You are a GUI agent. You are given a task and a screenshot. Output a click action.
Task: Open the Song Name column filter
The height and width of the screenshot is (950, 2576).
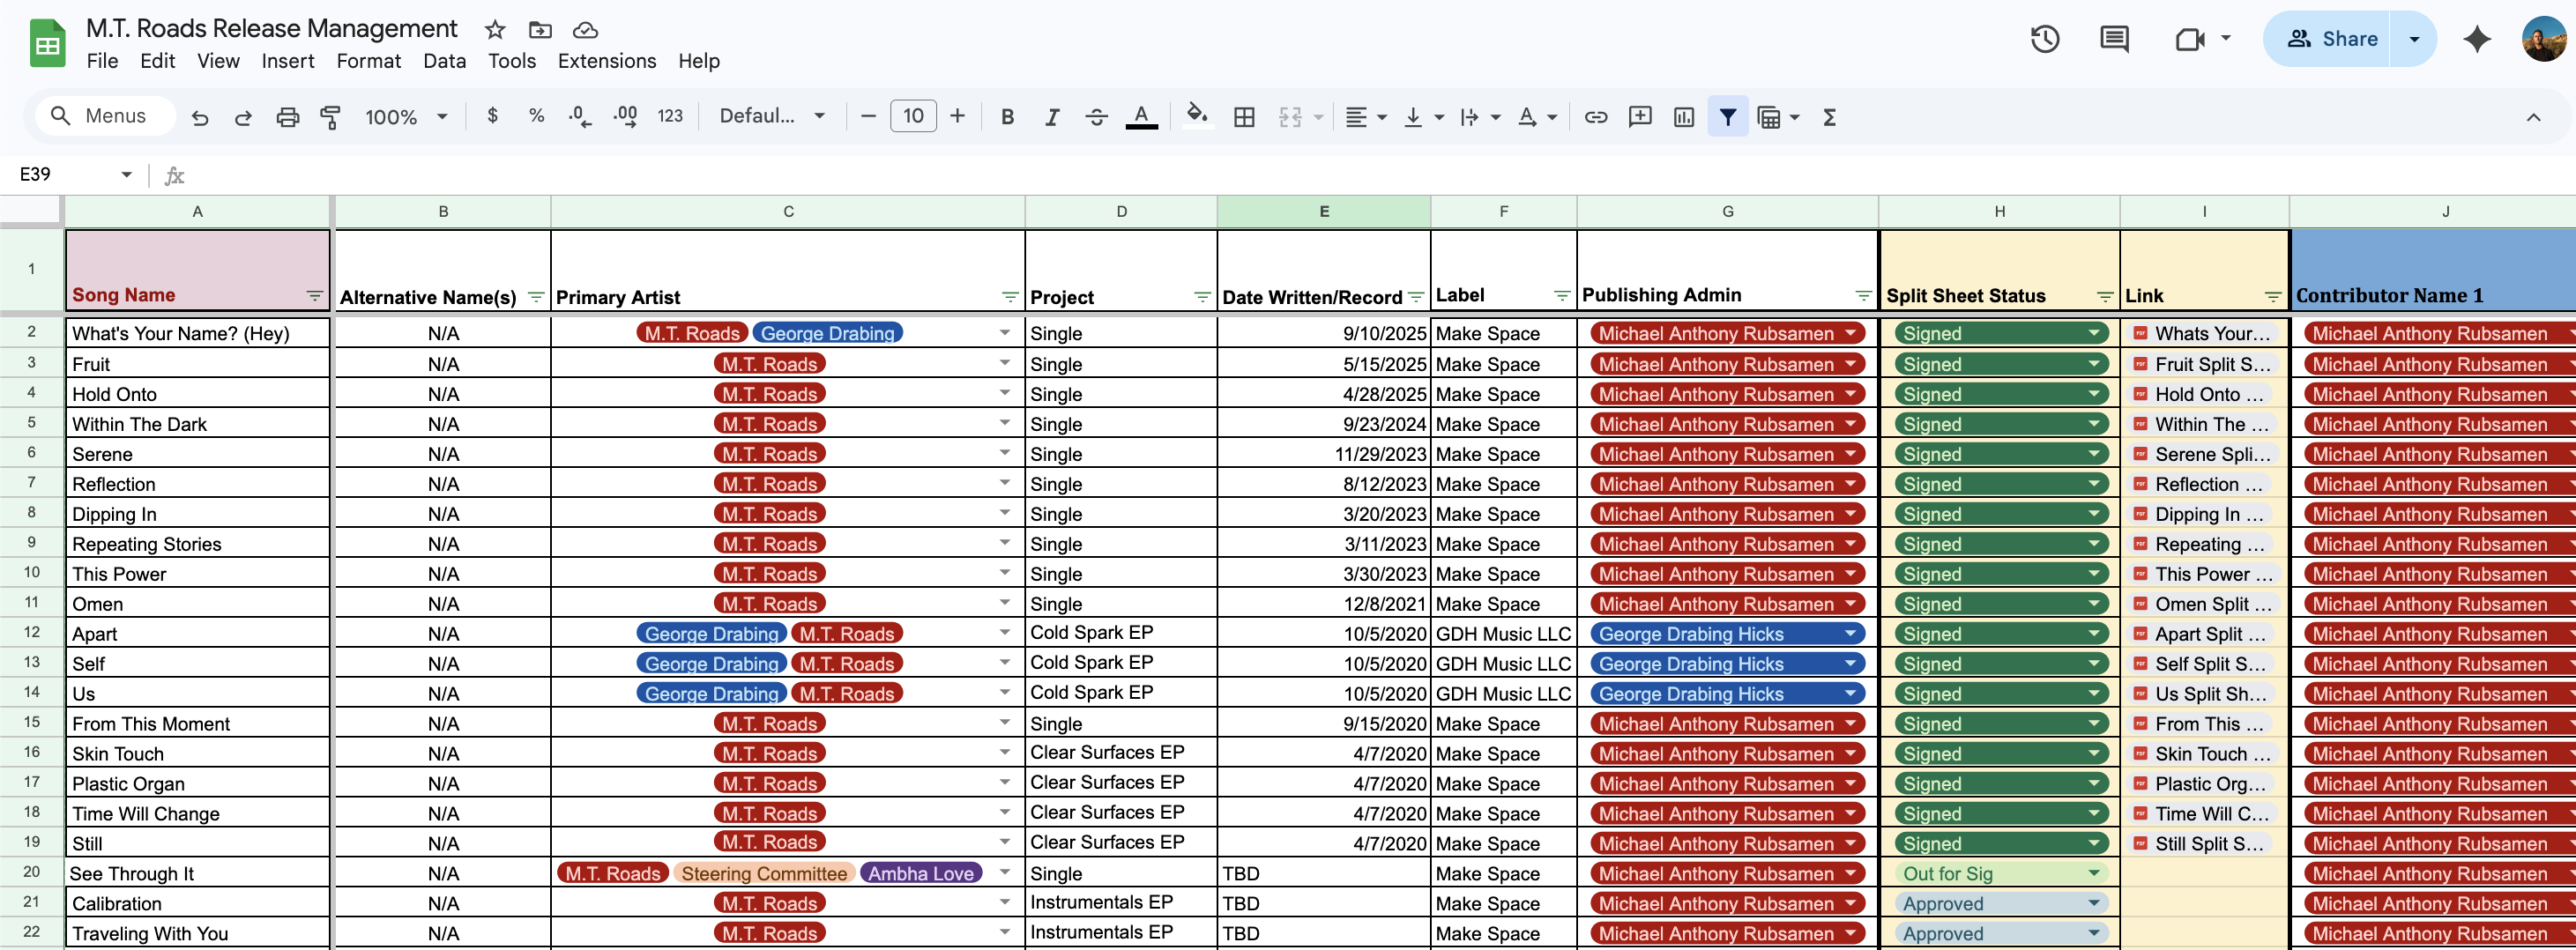pyautogui.click(x=314, y=296)
